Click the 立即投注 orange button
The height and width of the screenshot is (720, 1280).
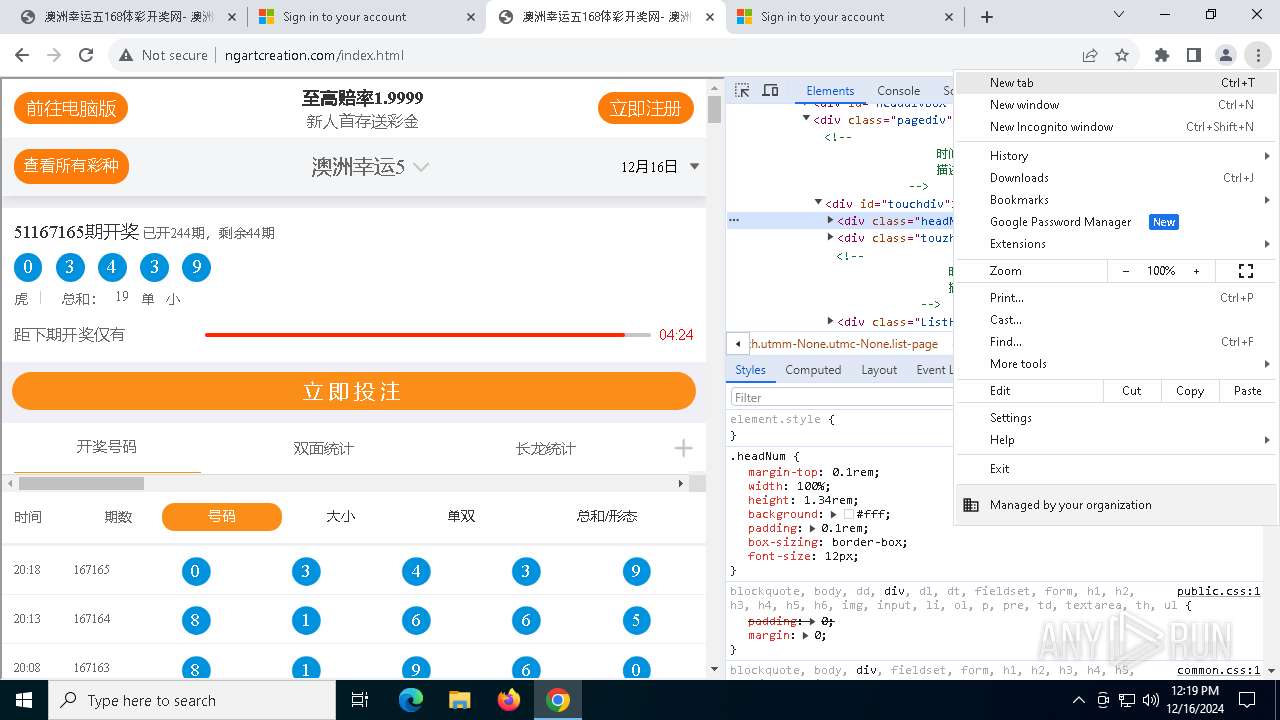[353, 391]
